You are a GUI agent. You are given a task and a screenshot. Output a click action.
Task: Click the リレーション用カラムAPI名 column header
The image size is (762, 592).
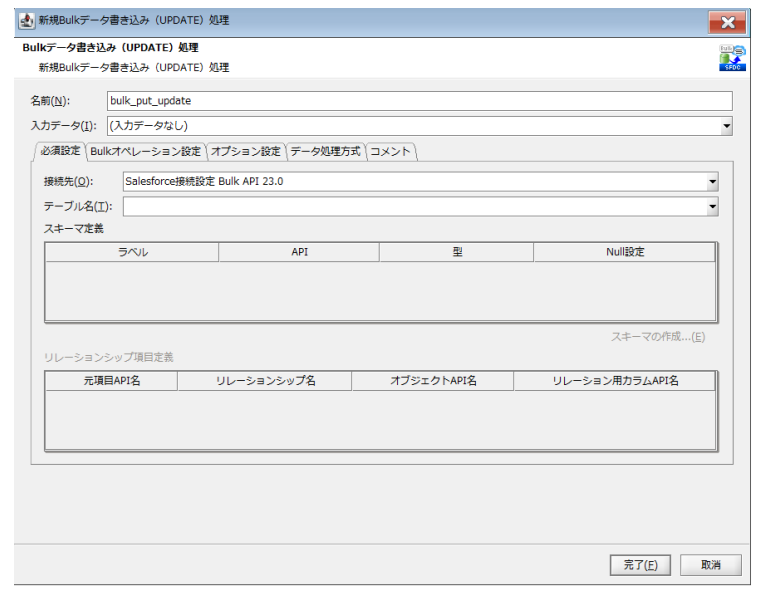coord(615,381)
